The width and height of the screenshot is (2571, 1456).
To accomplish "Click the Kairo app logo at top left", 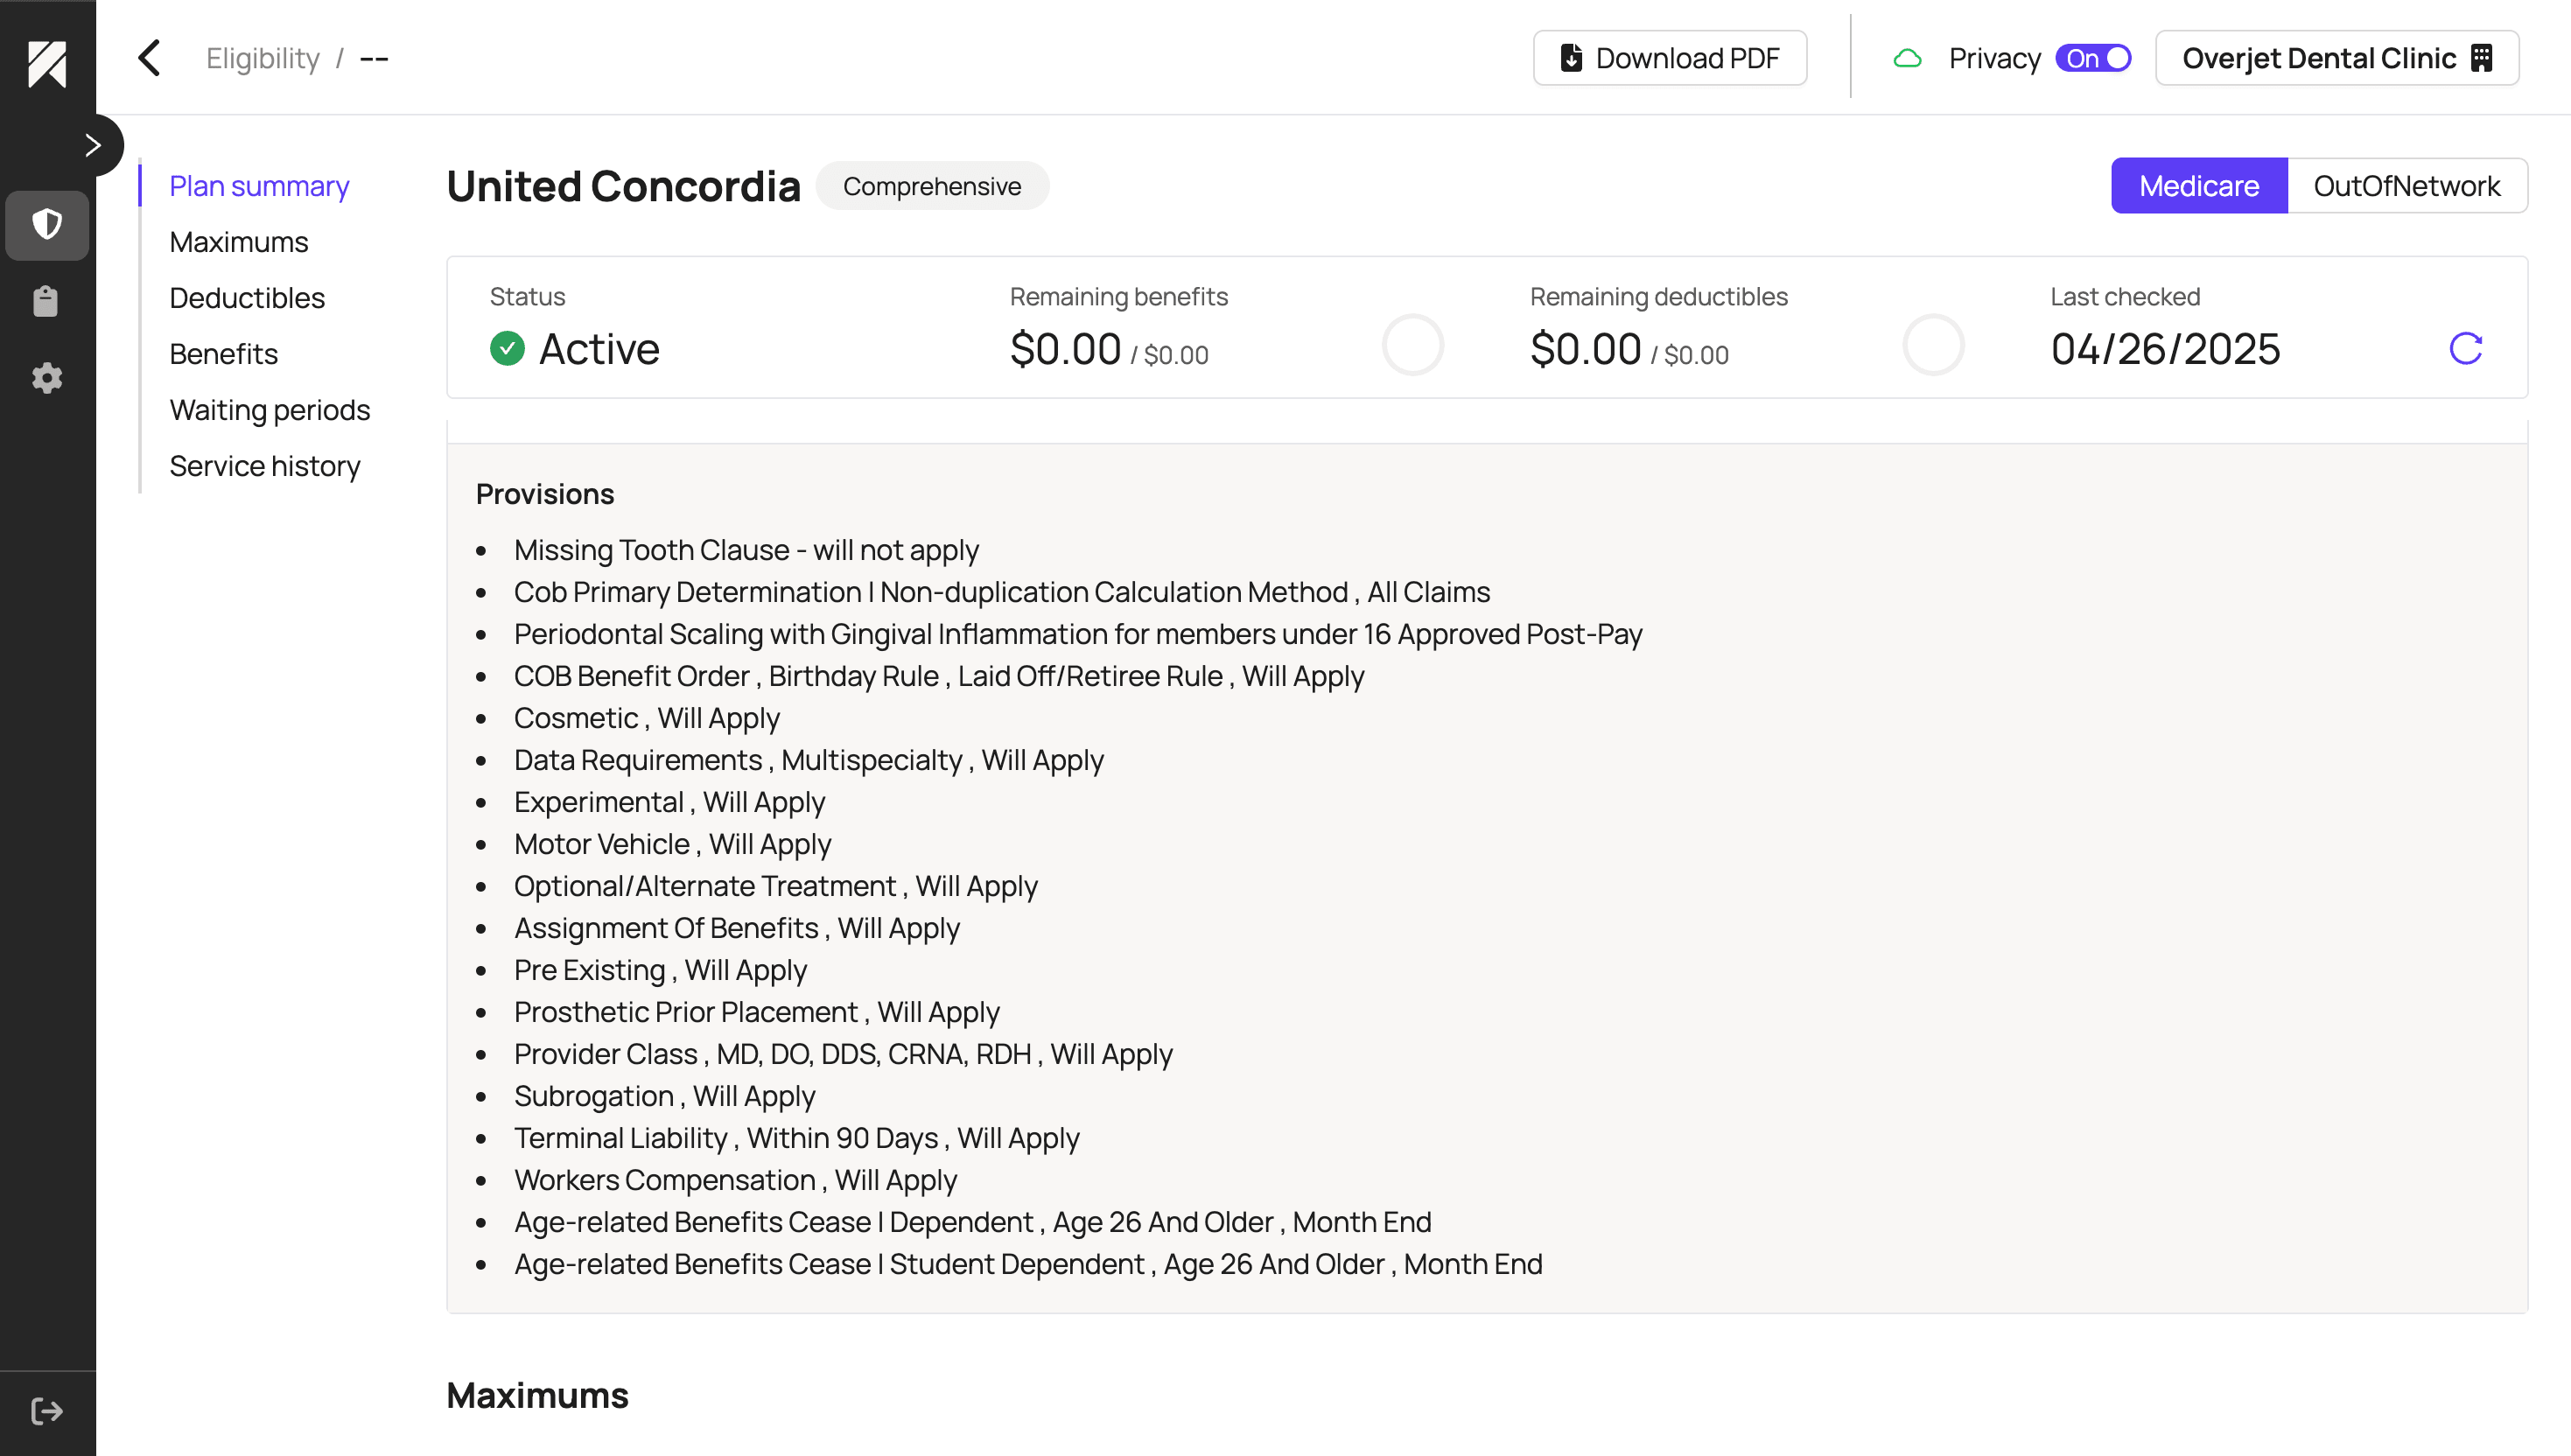I will tap(47, 66).
